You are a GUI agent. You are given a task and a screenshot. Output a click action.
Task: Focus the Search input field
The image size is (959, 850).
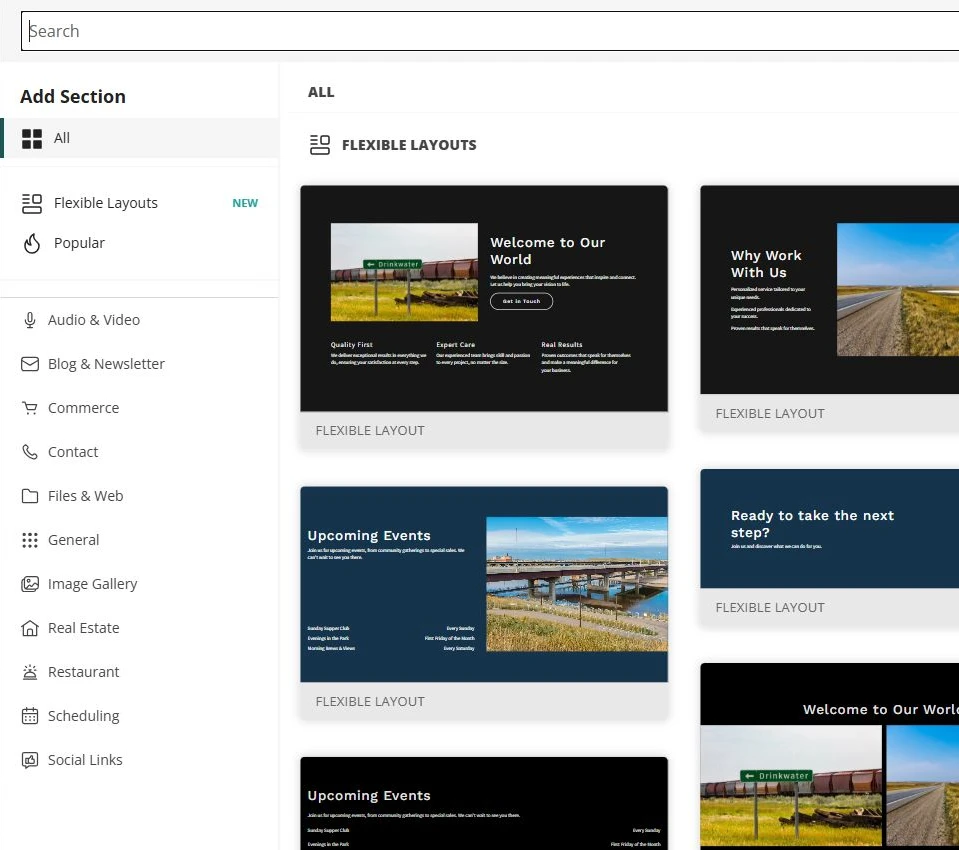(x=490, y=31)
